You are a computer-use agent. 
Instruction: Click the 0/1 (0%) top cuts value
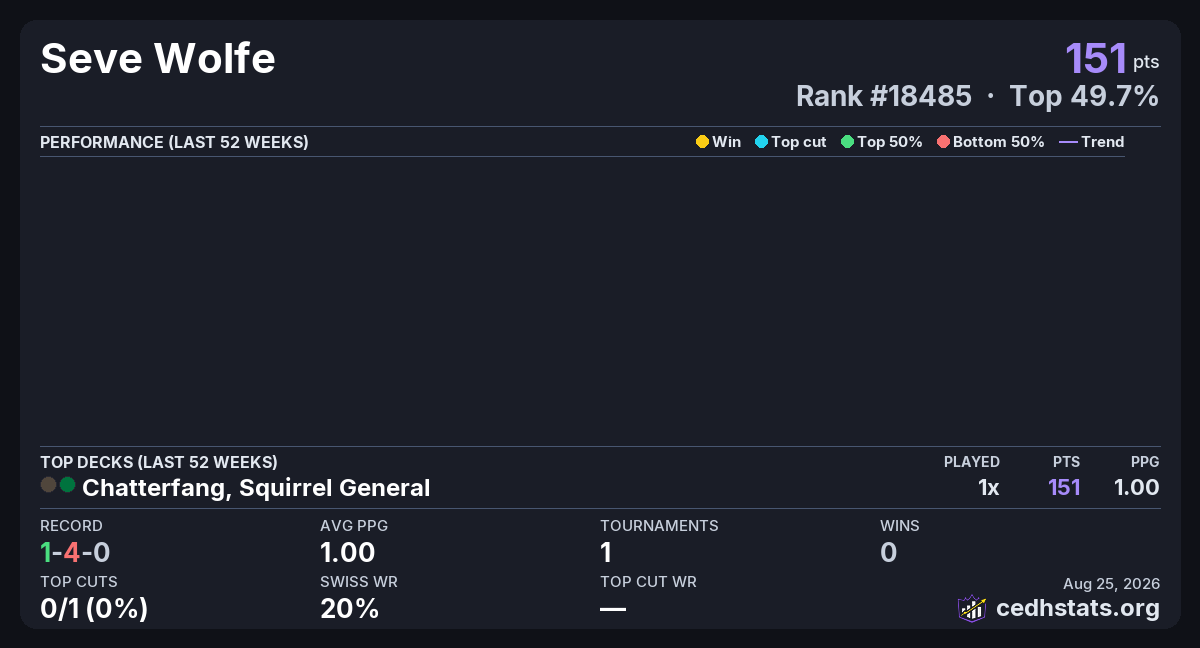pyautogui.click(x=94, y=608)
